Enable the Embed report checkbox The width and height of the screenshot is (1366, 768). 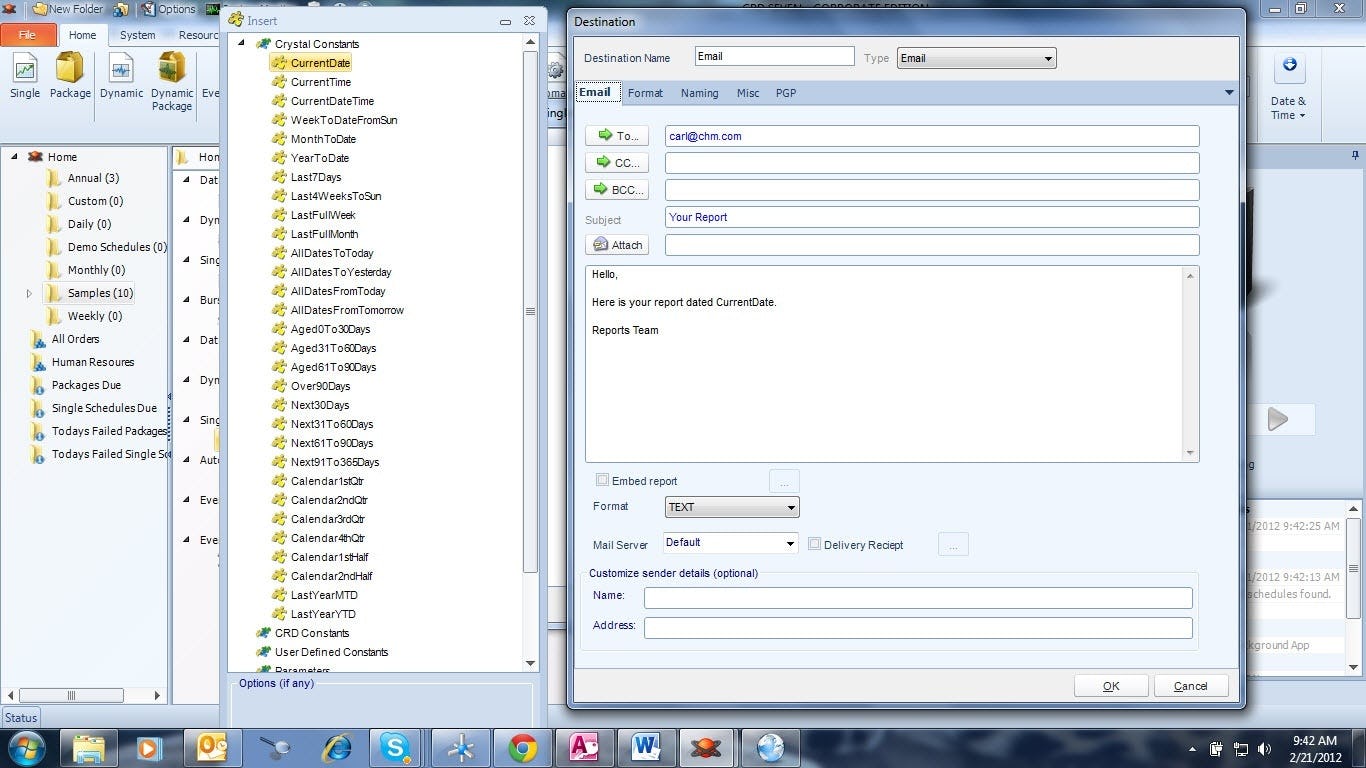(x=603, y=480)
